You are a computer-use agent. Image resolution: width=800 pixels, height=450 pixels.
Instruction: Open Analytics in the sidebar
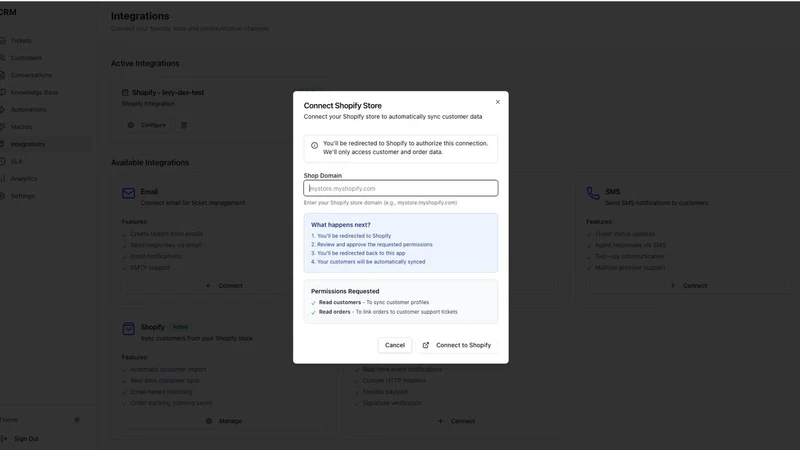click(23, 179)
